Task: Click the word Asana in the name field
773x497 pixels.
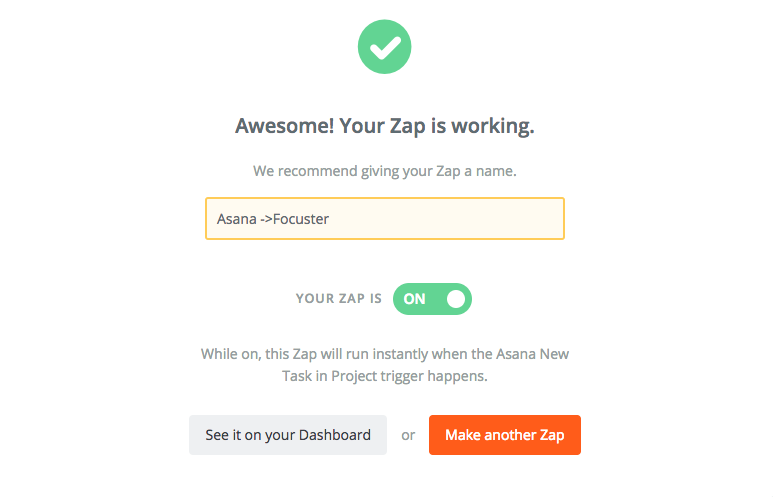Action: (237, 219)
